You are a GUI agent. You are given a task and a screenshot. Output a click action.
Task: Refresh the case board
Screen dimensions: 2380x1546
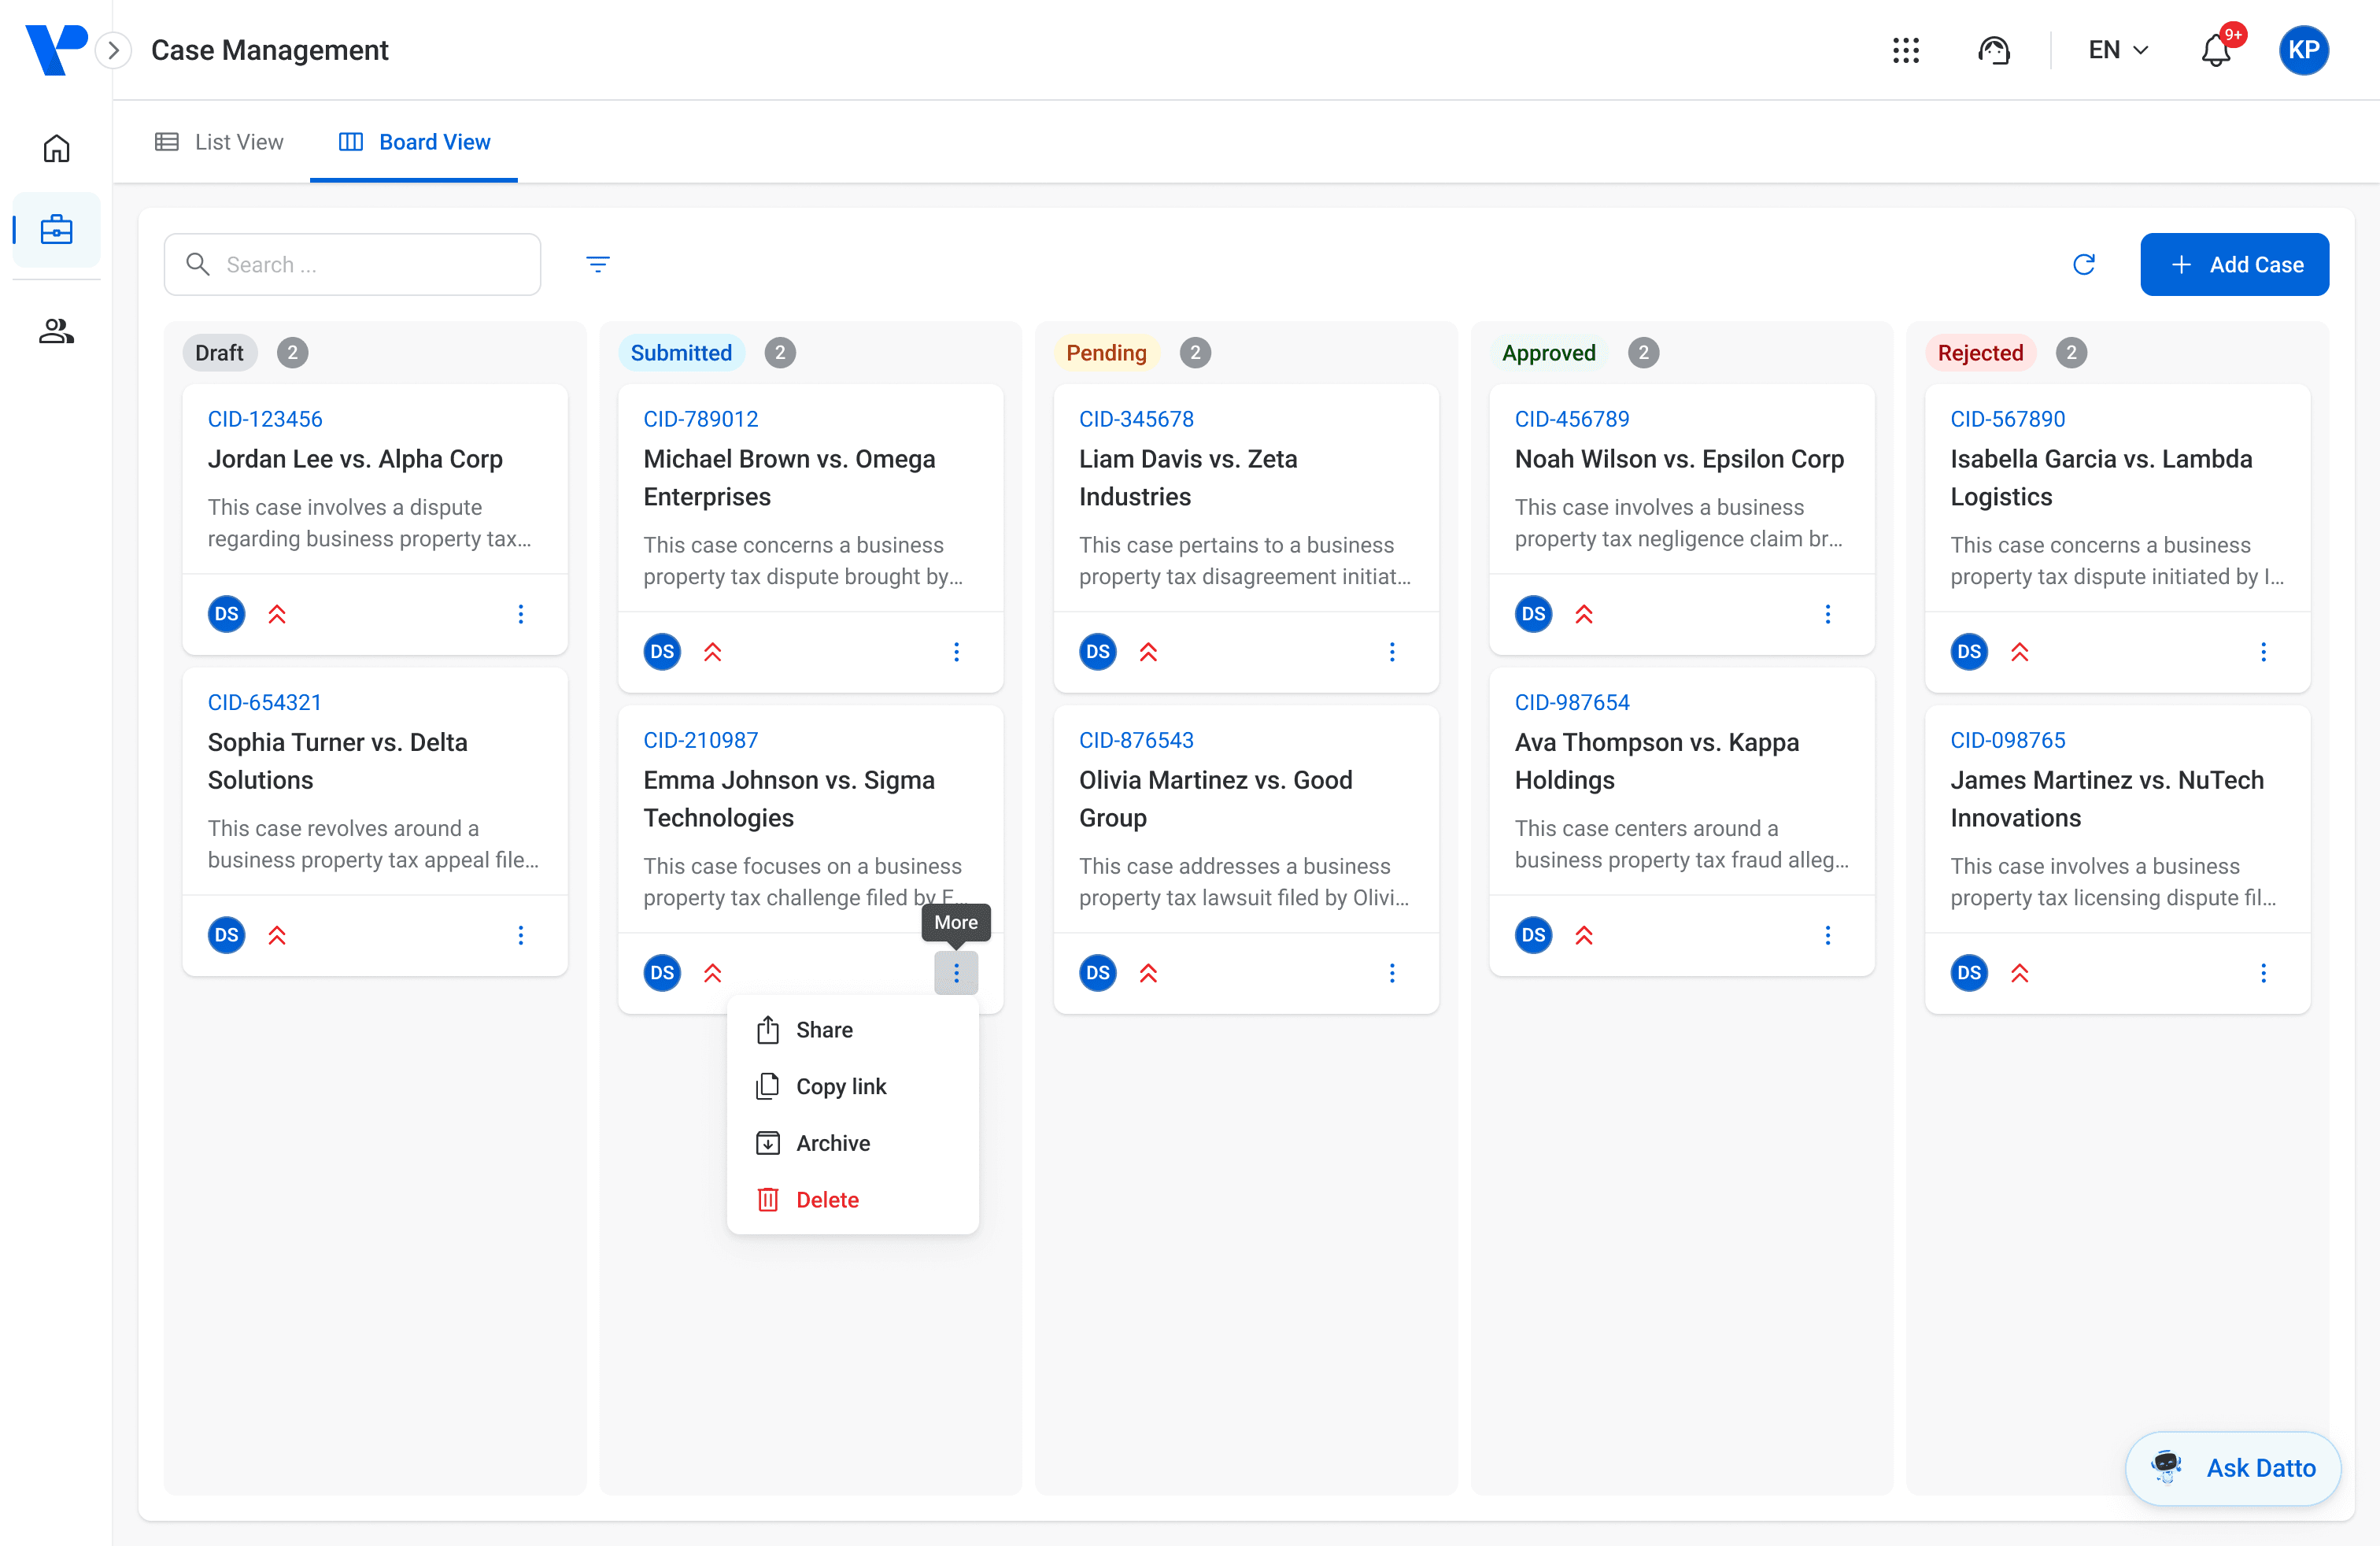coord(2083,264)
